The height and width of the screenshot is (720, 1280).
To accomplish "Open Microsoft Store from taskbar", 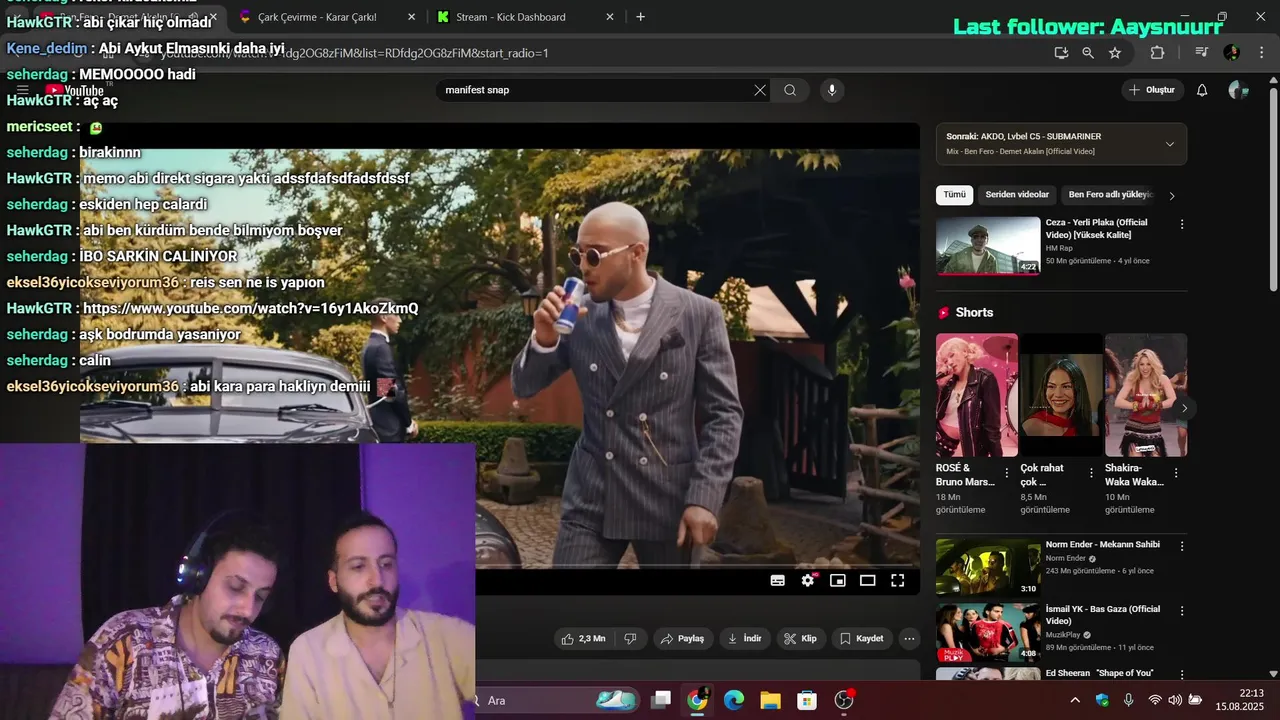I will tap(807, 700).
